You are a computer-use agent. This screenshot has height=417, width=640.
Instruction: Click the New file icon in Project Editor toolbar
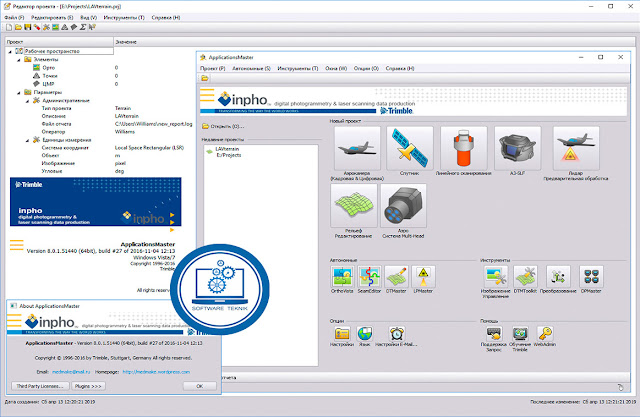(x=9, y=27)
